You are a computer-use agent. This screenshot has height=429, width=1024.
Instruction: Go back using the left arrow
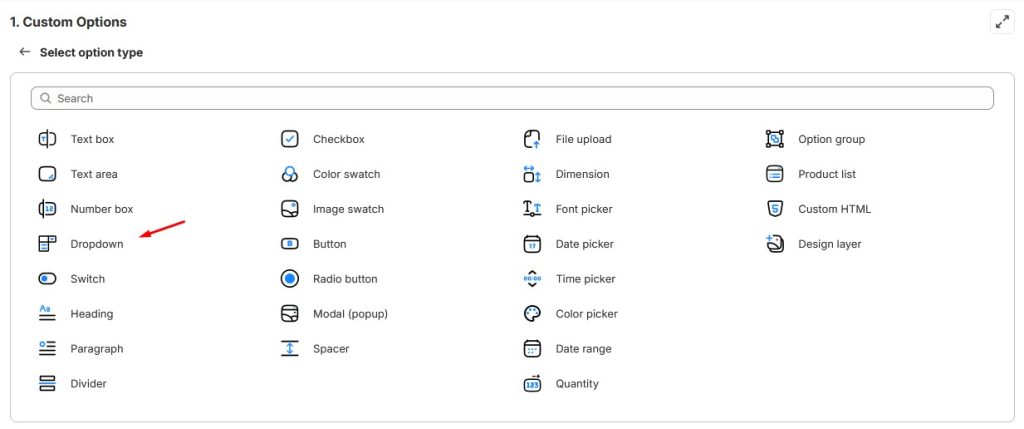pyautogui.click(x=25, y=52)
